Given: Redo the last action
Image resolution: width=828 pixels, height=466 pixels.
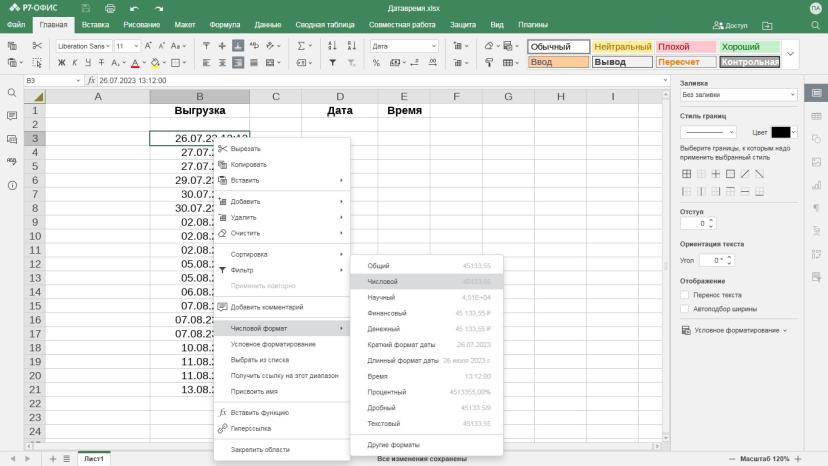Looking at the screenshot, I should click(158, 8).
